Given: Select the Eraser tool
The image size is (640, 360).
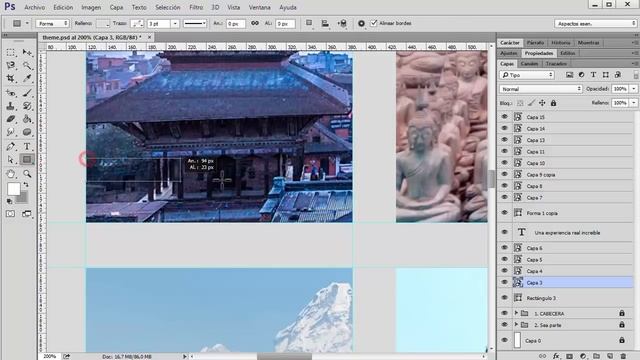Looking at the screenshot, I should 11,119.
